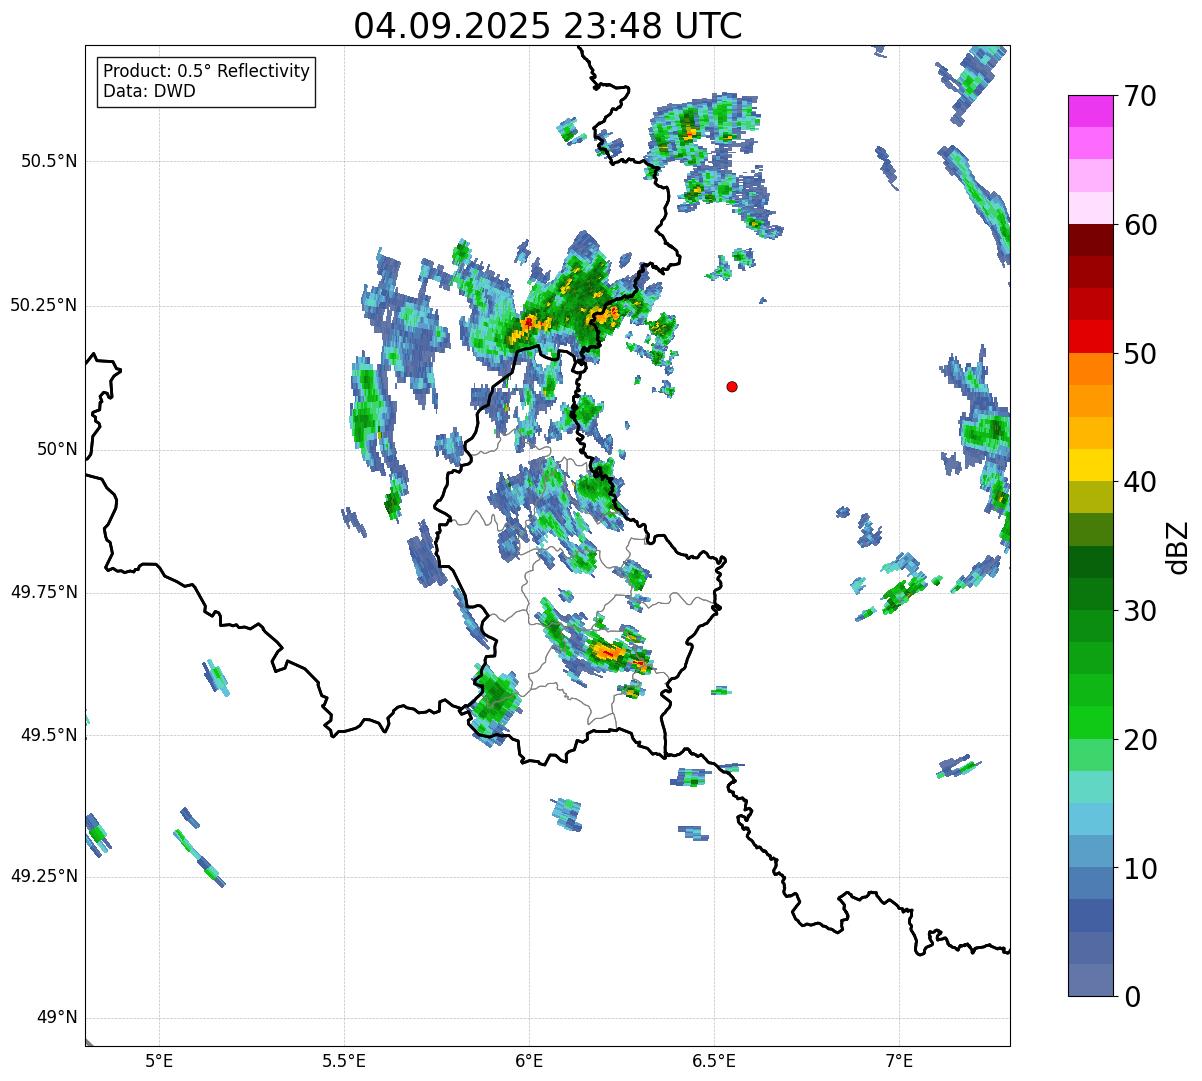This screenshot has height=1081, width=1202.
Task: Click the latitude label "49.25°N"
Action: (x=44, y=876)
